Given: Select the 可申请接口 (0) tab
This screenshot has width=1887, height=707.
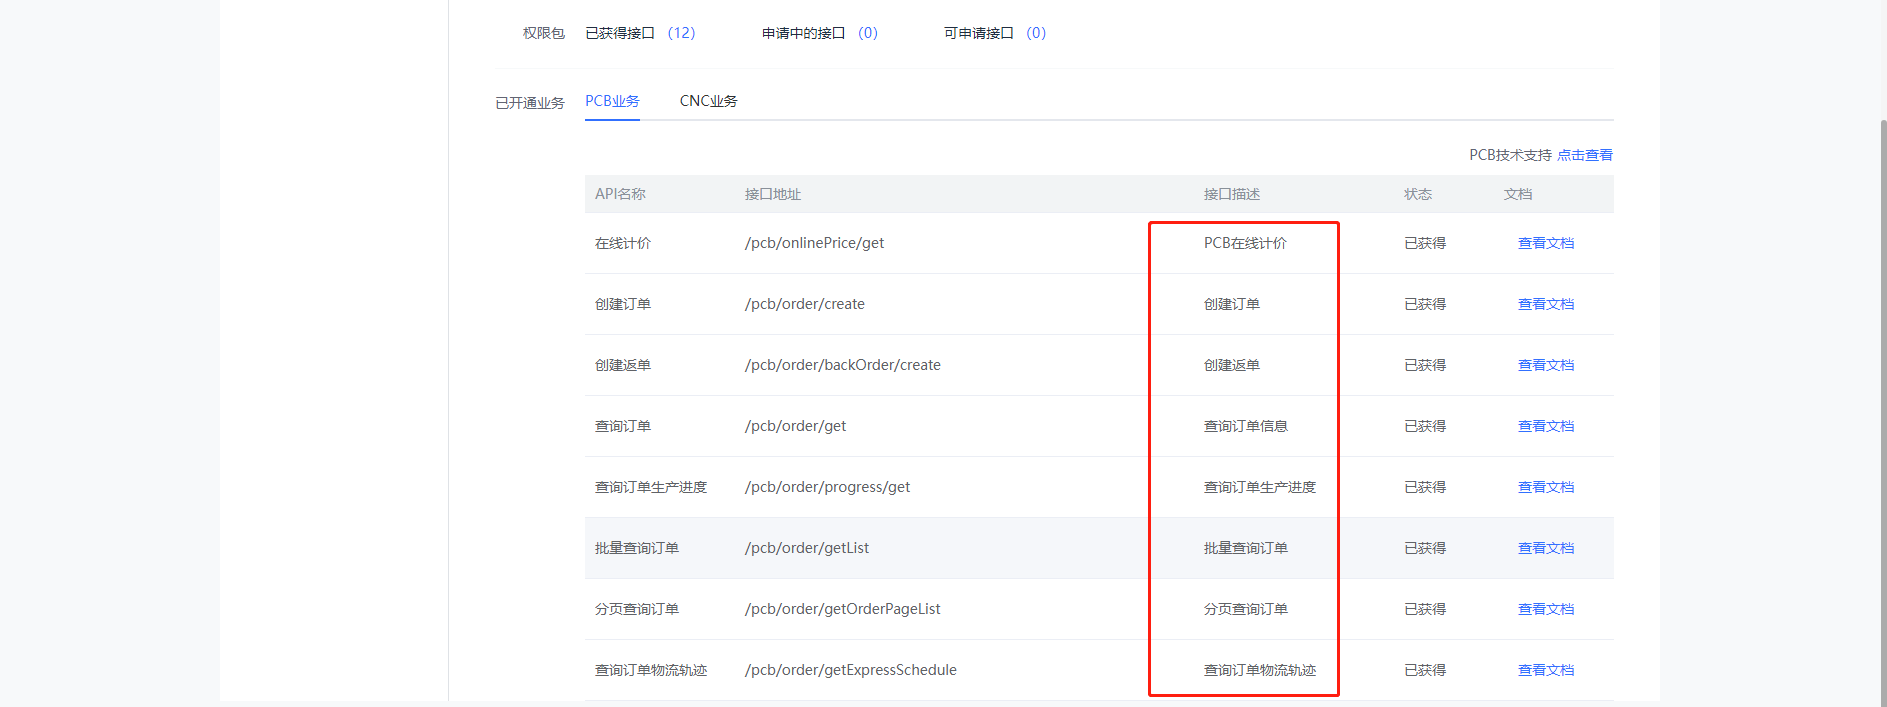Looking at the screenshot, I should pos(994,33).
